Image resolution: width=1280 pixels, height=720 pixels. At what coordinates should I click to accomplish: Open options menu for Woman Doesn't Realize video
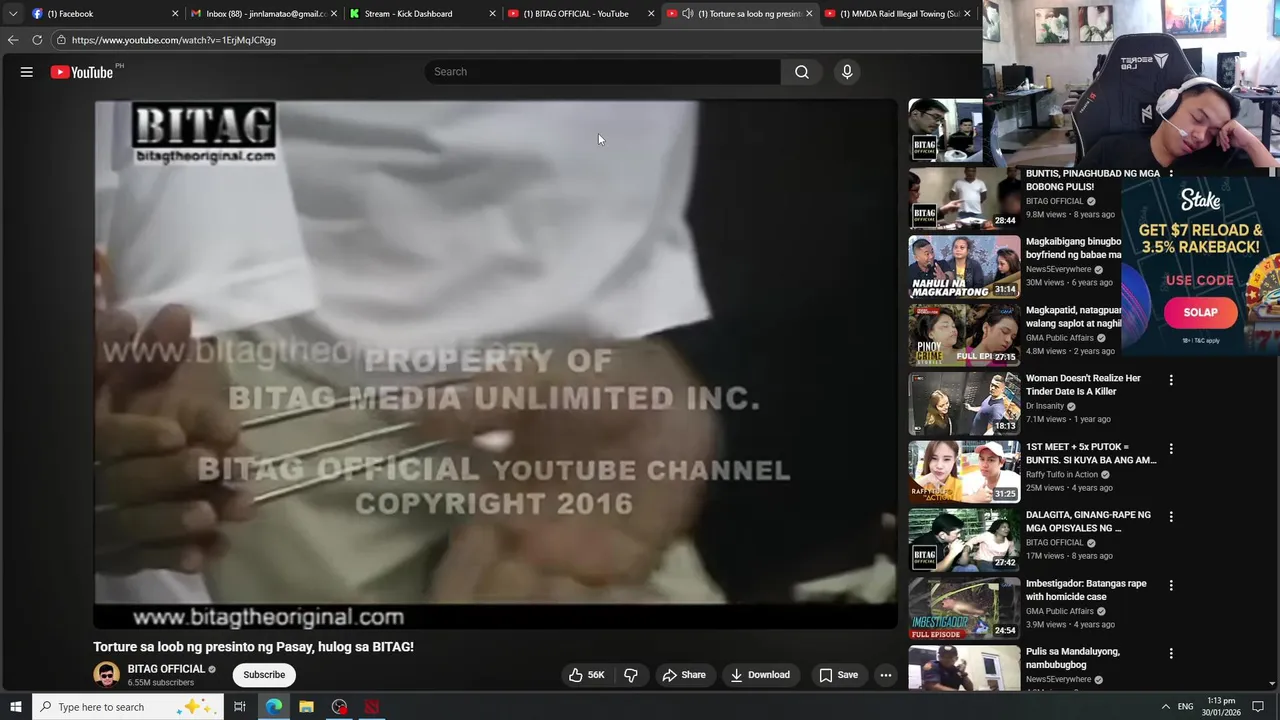tap(1171, 380)
